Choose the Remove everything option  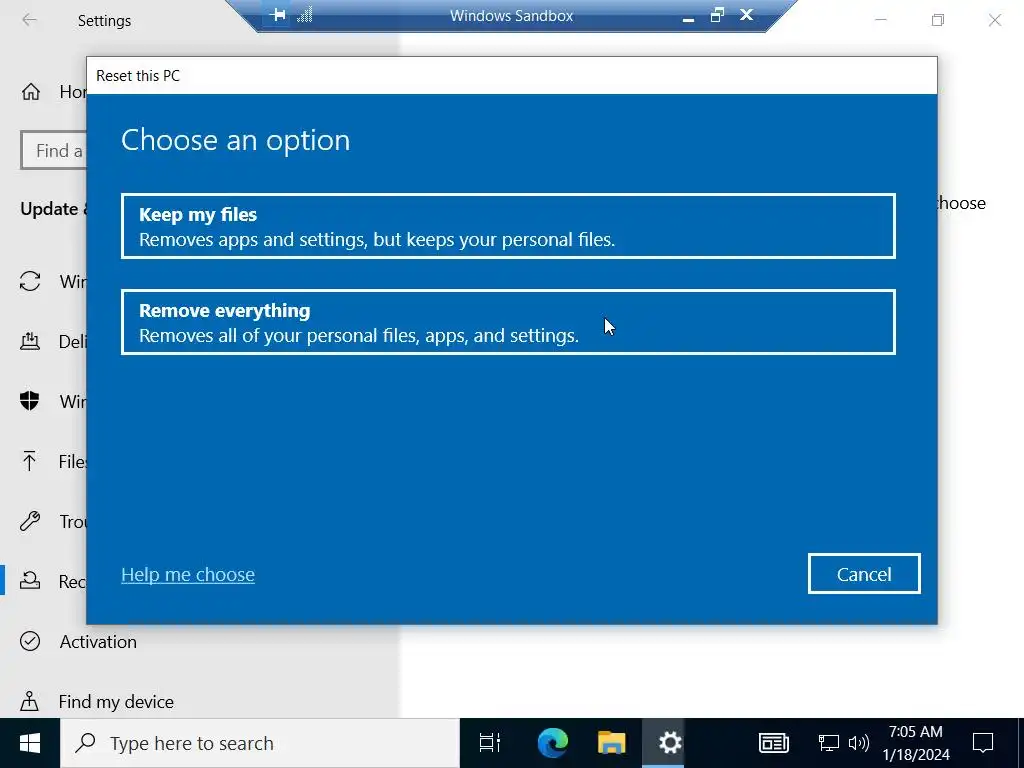point(508,322)
